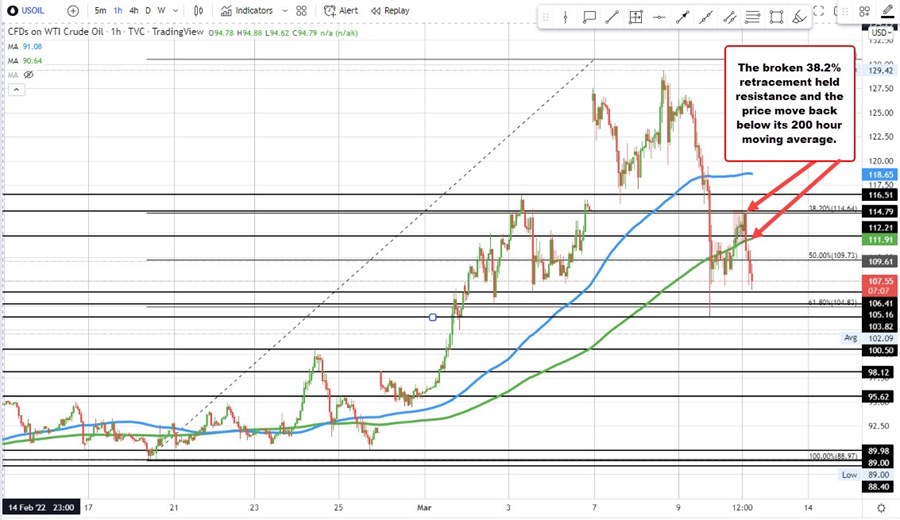
Task: Click the 100.00%(88.97) Fibonacci label
Action: [833, 456]
